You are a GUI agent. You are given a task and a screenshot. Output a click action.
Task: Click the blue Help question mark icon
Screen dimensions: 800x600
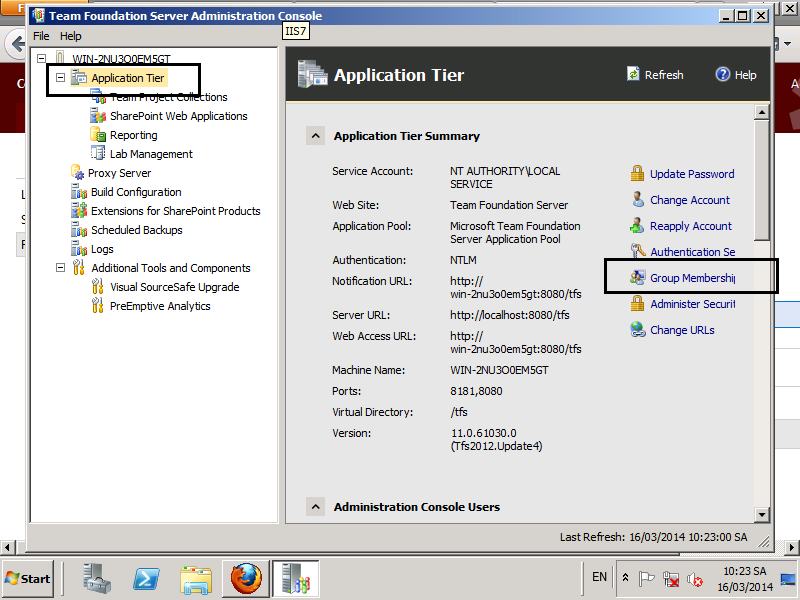722,74
